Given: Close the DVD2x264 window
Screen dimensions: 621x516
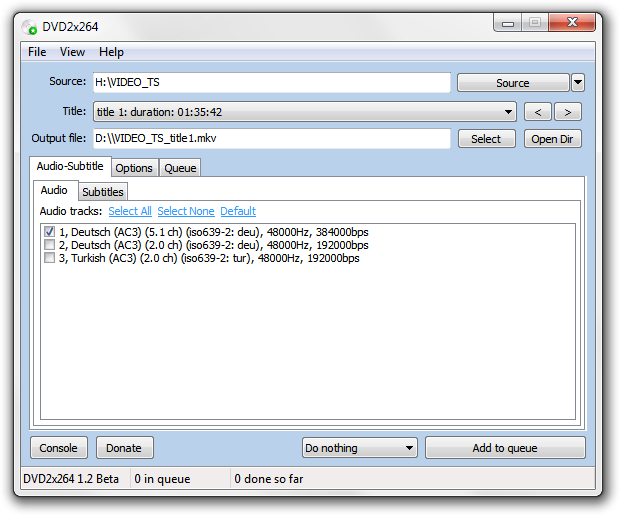Looking at the screenshot, I should click(x=572, y=23).
